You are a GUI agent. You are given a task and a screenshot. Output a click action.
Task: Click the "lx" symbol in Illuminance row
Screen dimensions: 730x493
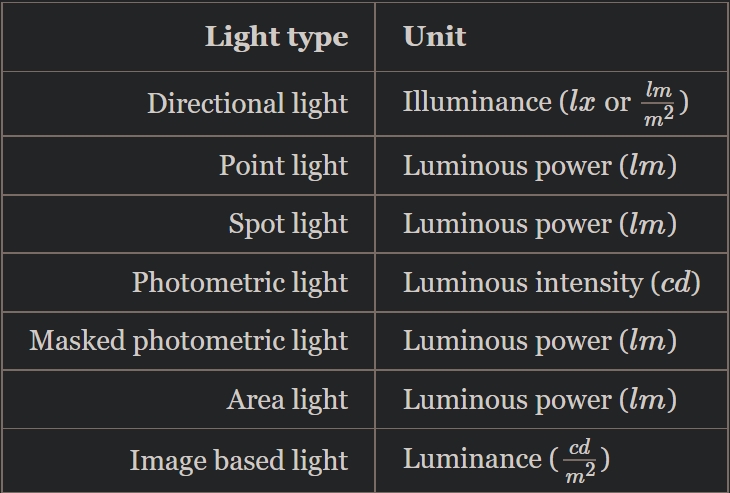coord(581,102)
